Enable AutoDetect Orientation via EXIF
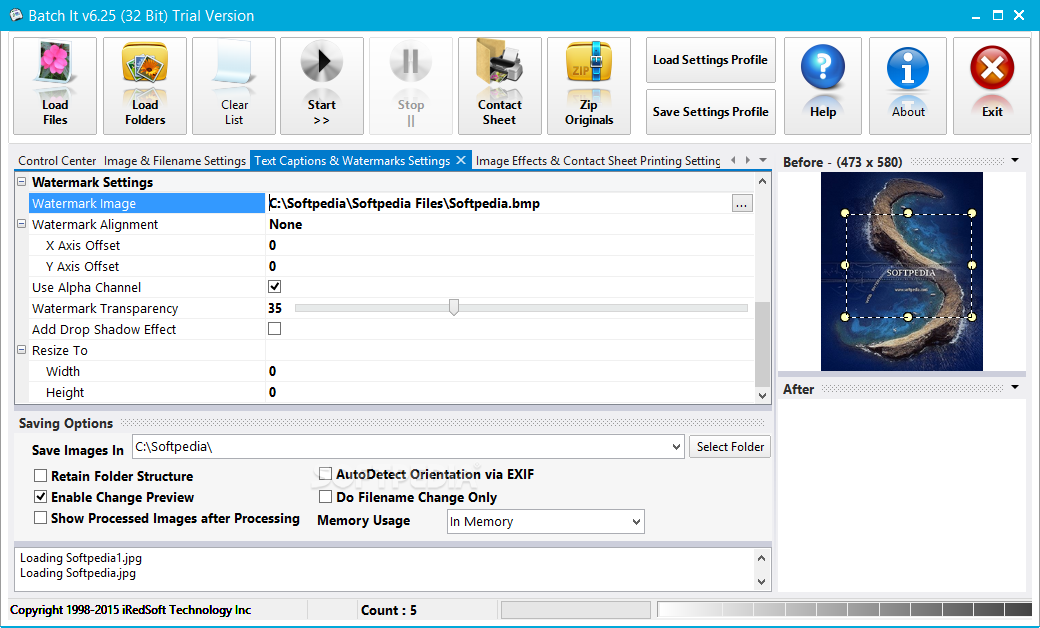1040x628 pixels. click(325, 473)
